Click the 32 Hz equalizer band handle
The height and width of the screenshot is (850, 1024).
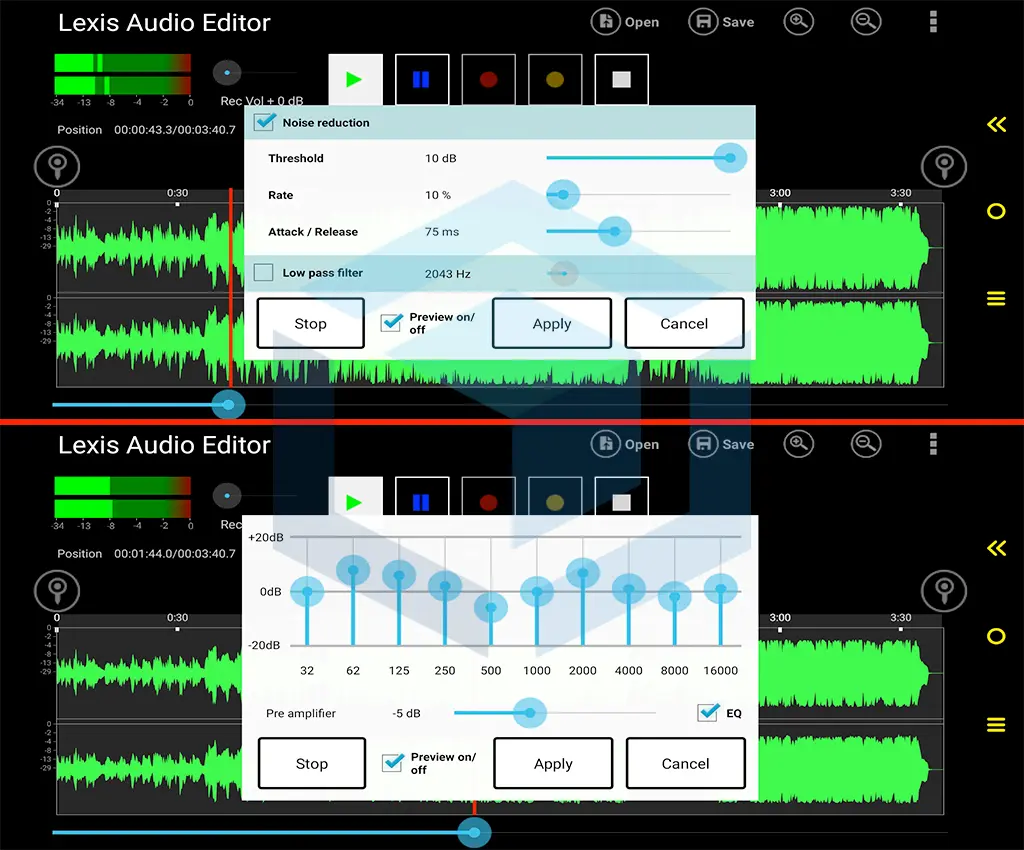307,592
